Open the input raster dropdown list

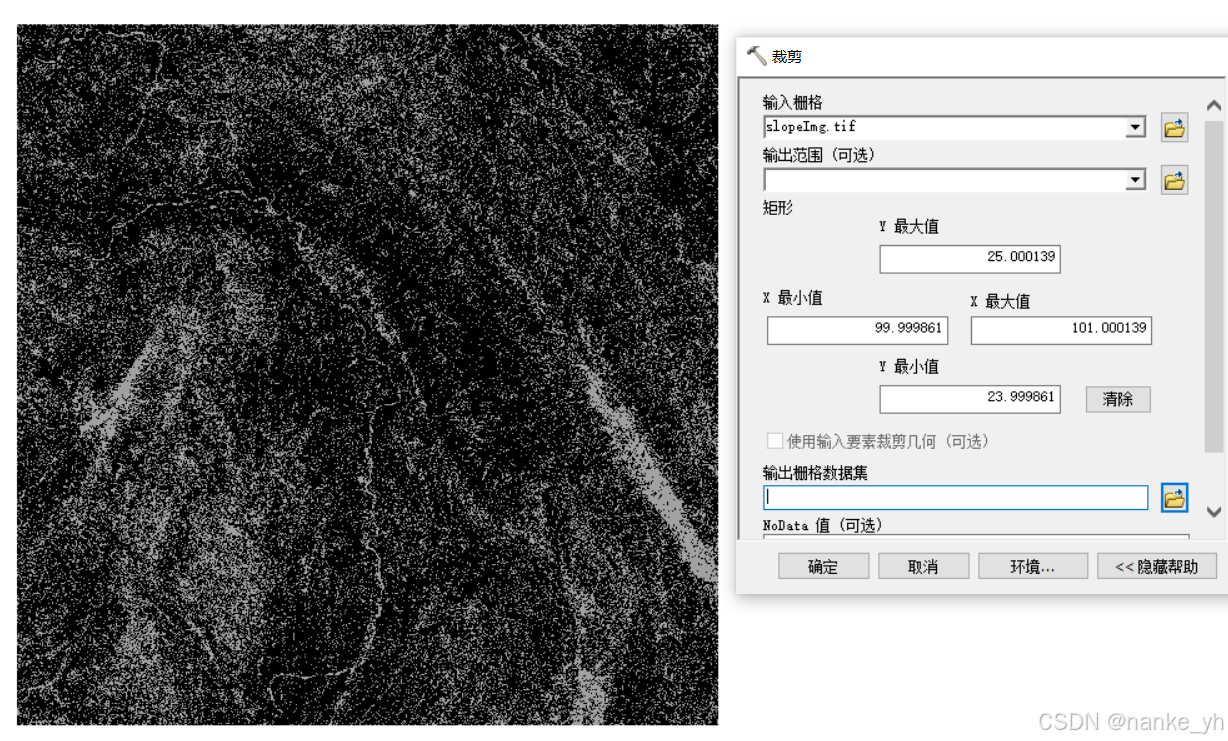point(1135,128)
